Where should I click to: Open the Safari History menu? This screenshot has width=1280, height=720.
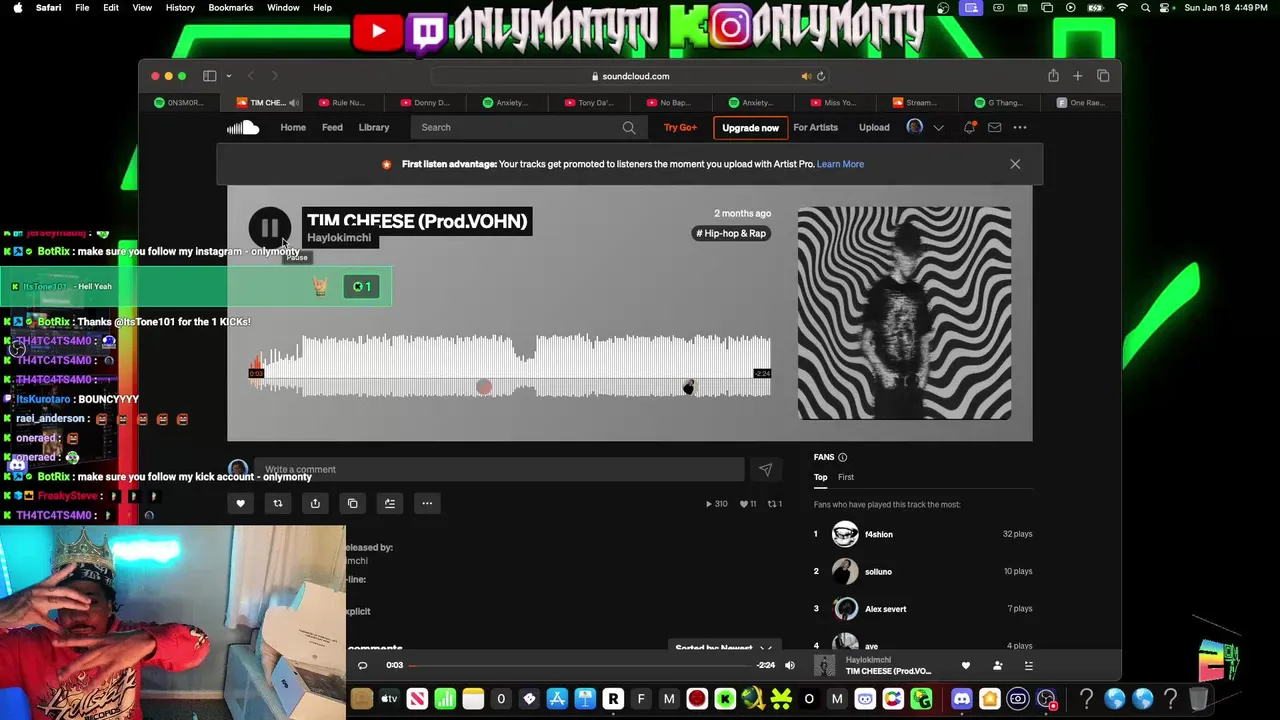pos(180,7)
